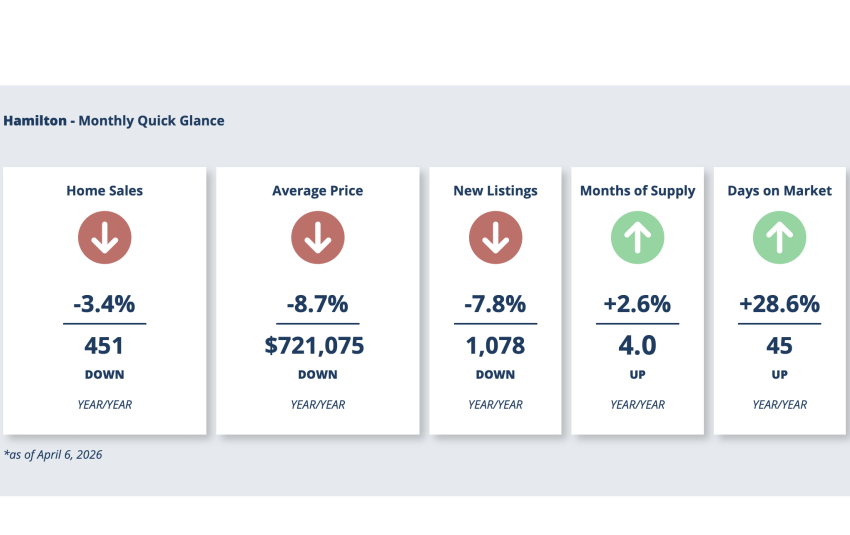Select the $721,075 average price figure
Screen dimensions: 850x535
[317, 346]
